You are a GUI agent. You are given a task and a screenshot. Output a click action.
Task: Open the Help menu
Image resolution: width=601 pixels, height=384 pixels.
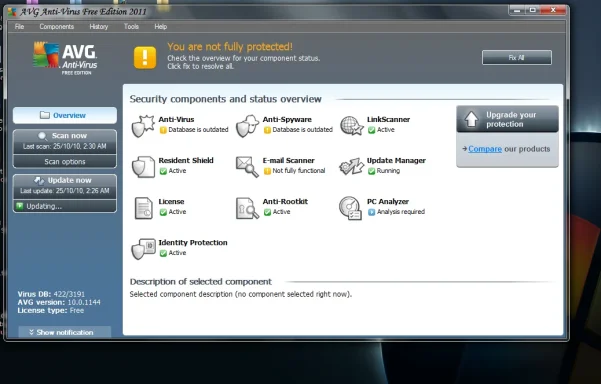[x=161, y=26]
